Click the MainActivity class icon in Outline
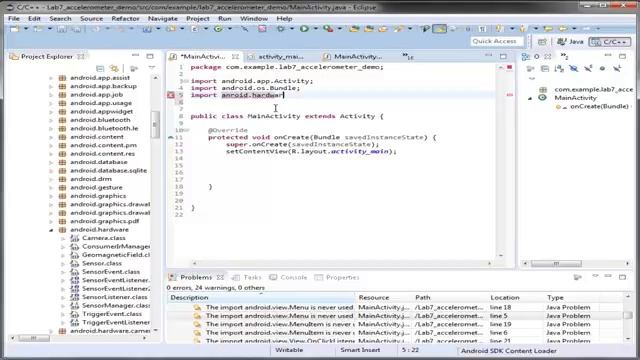640x360 pixels. (542, 98)
